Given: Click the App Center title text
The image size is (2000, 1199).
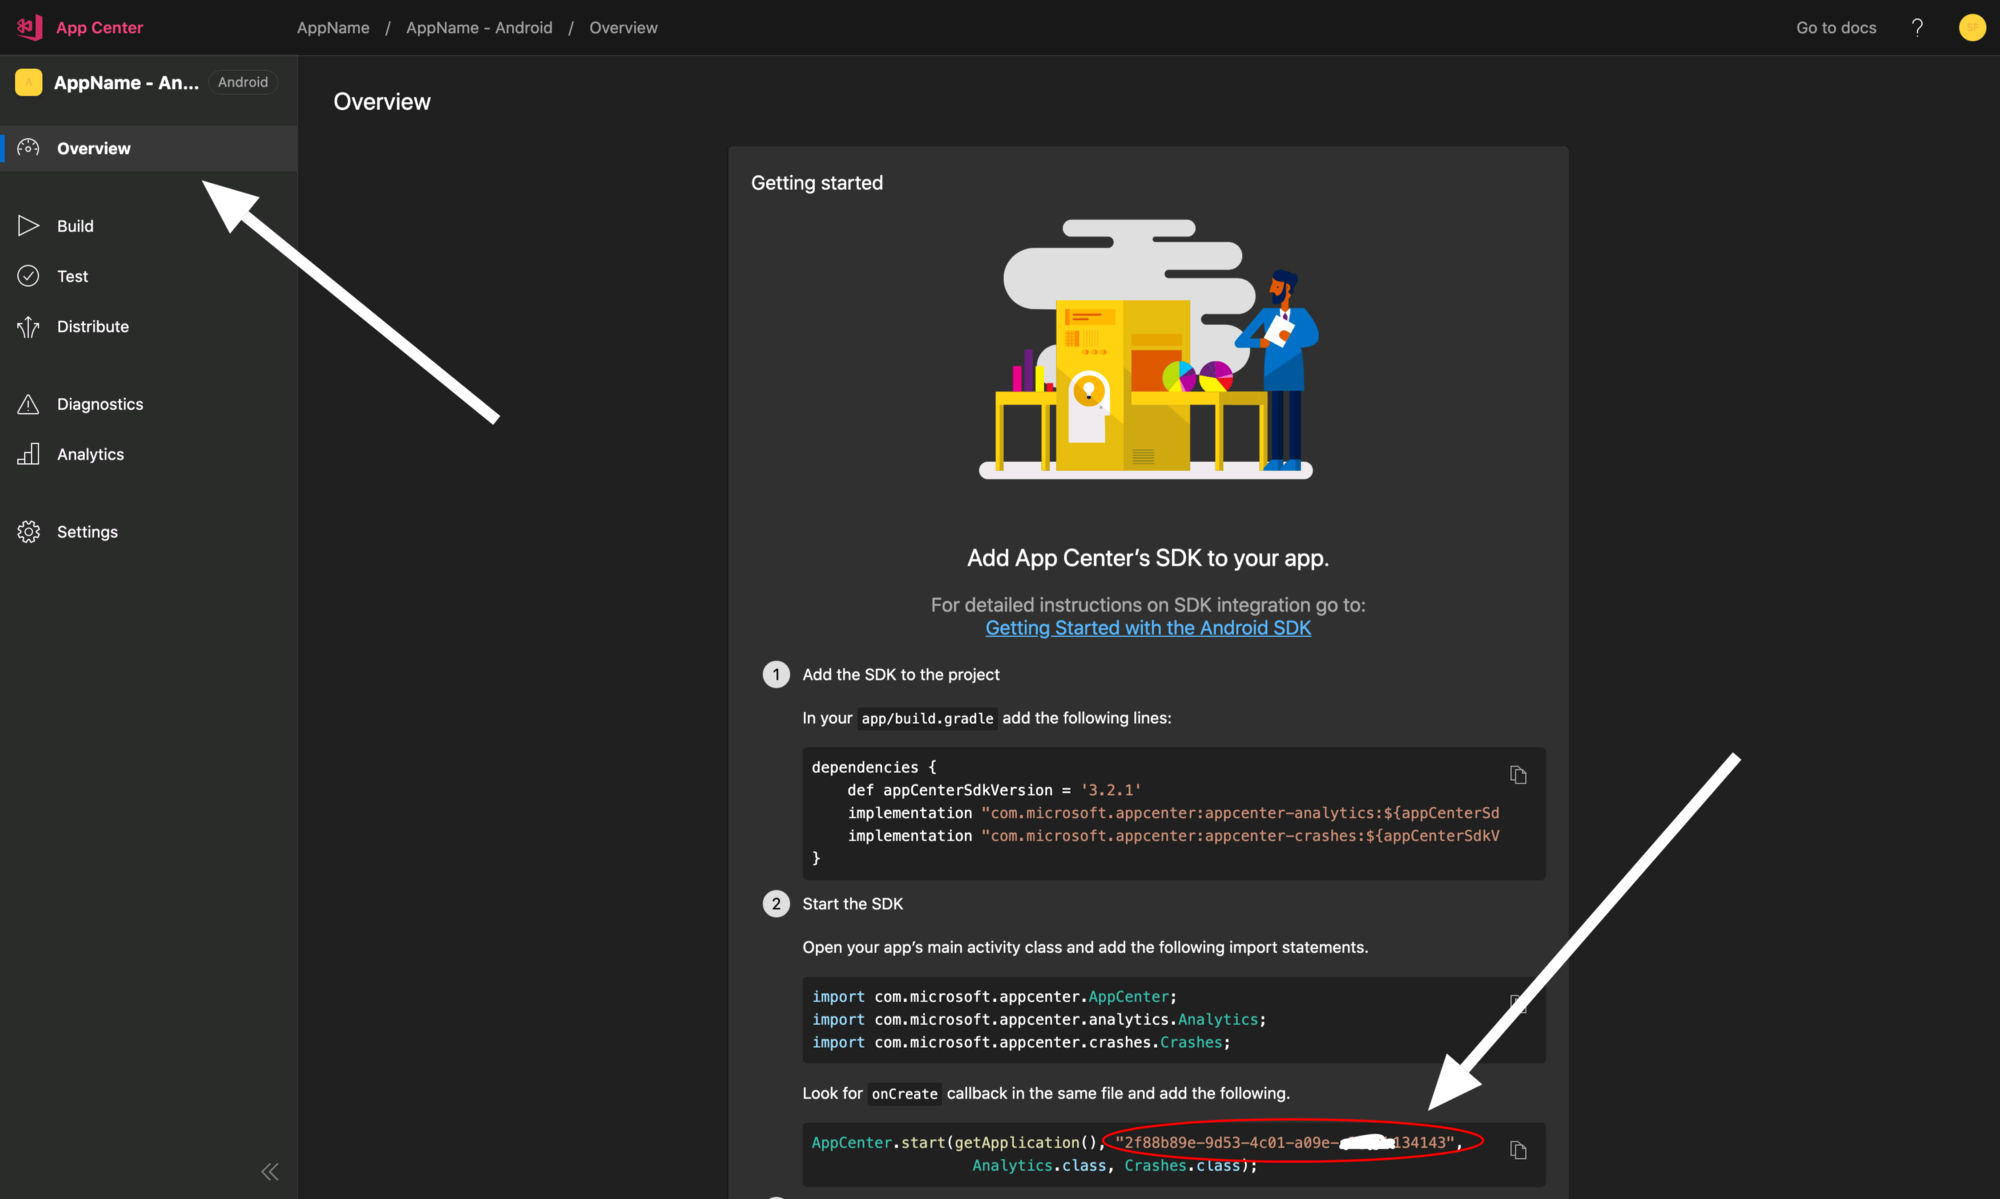Looking at the screenshot, I should (x=99, y=28).
